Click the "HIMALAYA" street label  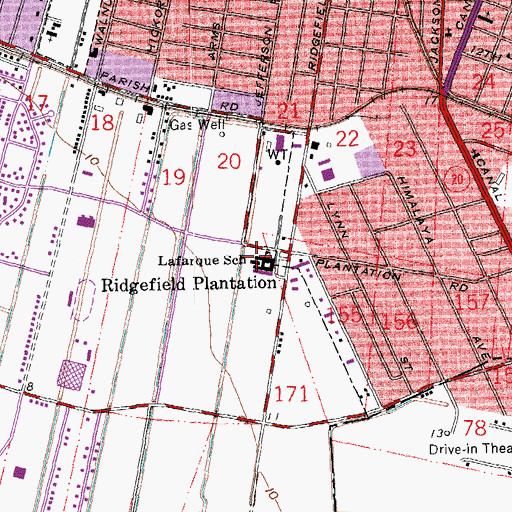(x=416, y=210)
